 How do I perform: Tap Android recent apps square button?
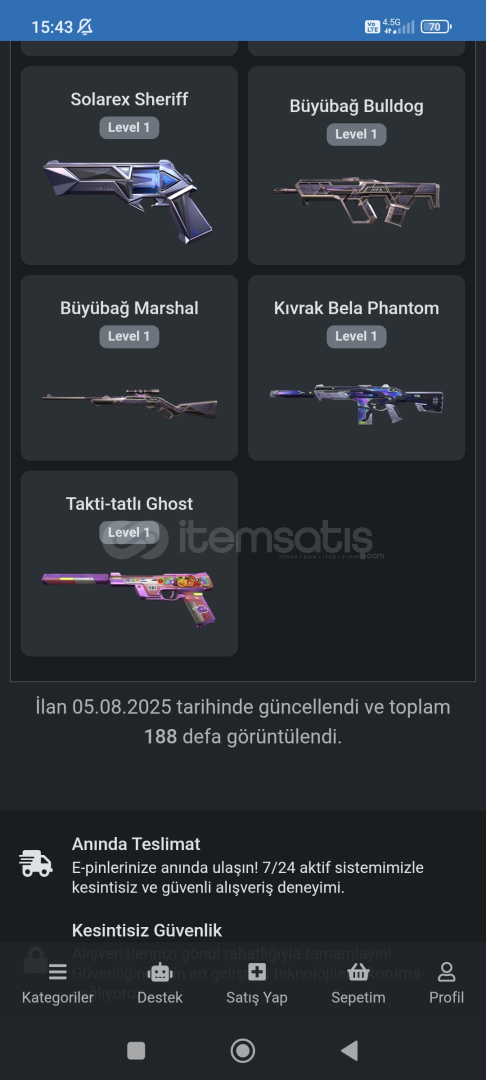(x=136, y=1050)
